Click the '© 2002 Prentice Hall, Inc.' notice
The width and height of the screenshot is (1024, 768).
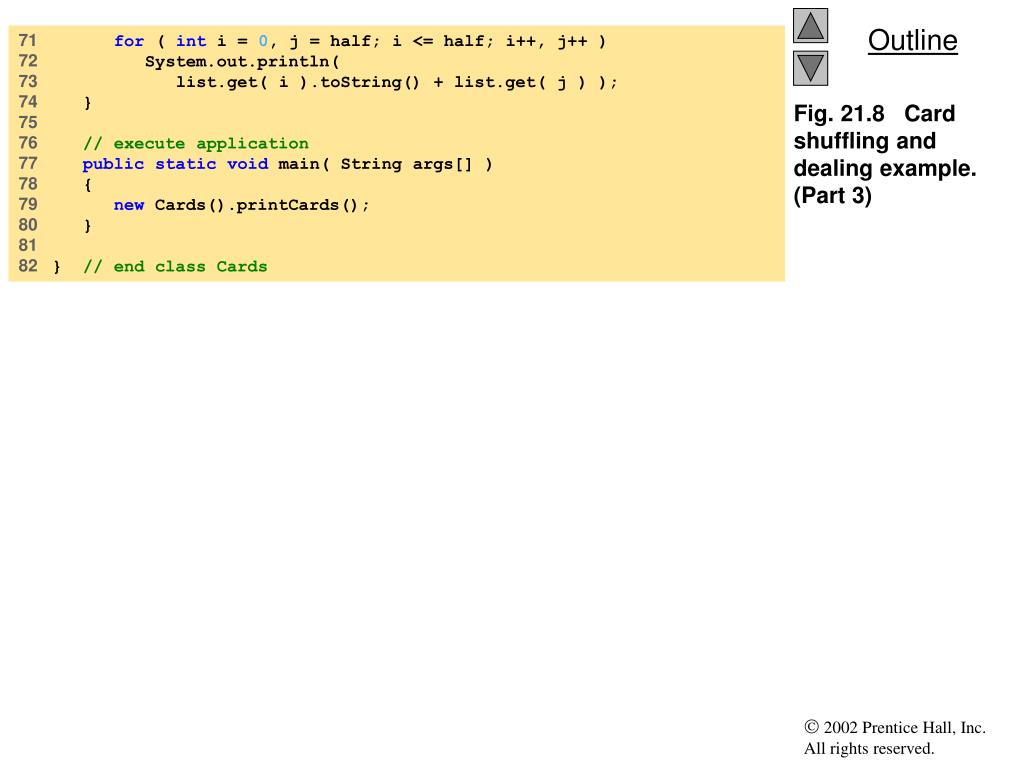(895, 728)
